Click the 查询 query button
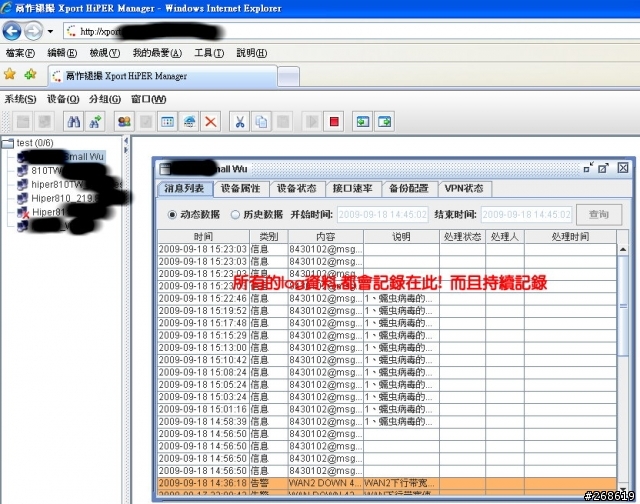Screen dimensions: 640x504 point(599,215)
